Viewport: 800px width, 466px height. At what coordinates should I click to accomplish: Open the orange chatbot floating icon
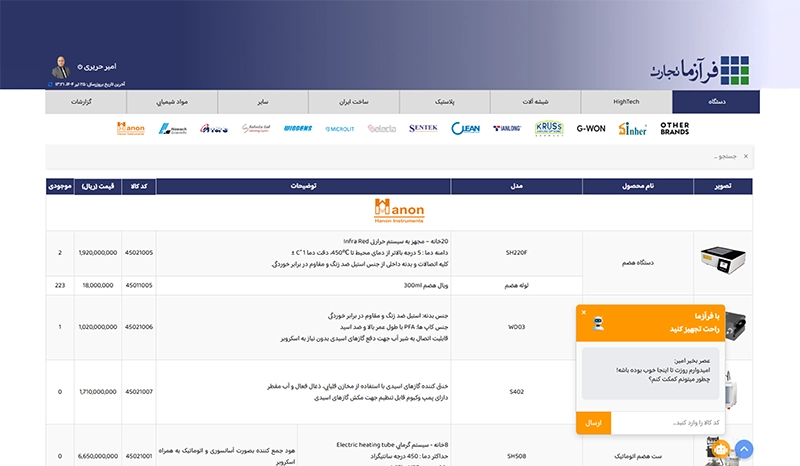tap(720, 449)
